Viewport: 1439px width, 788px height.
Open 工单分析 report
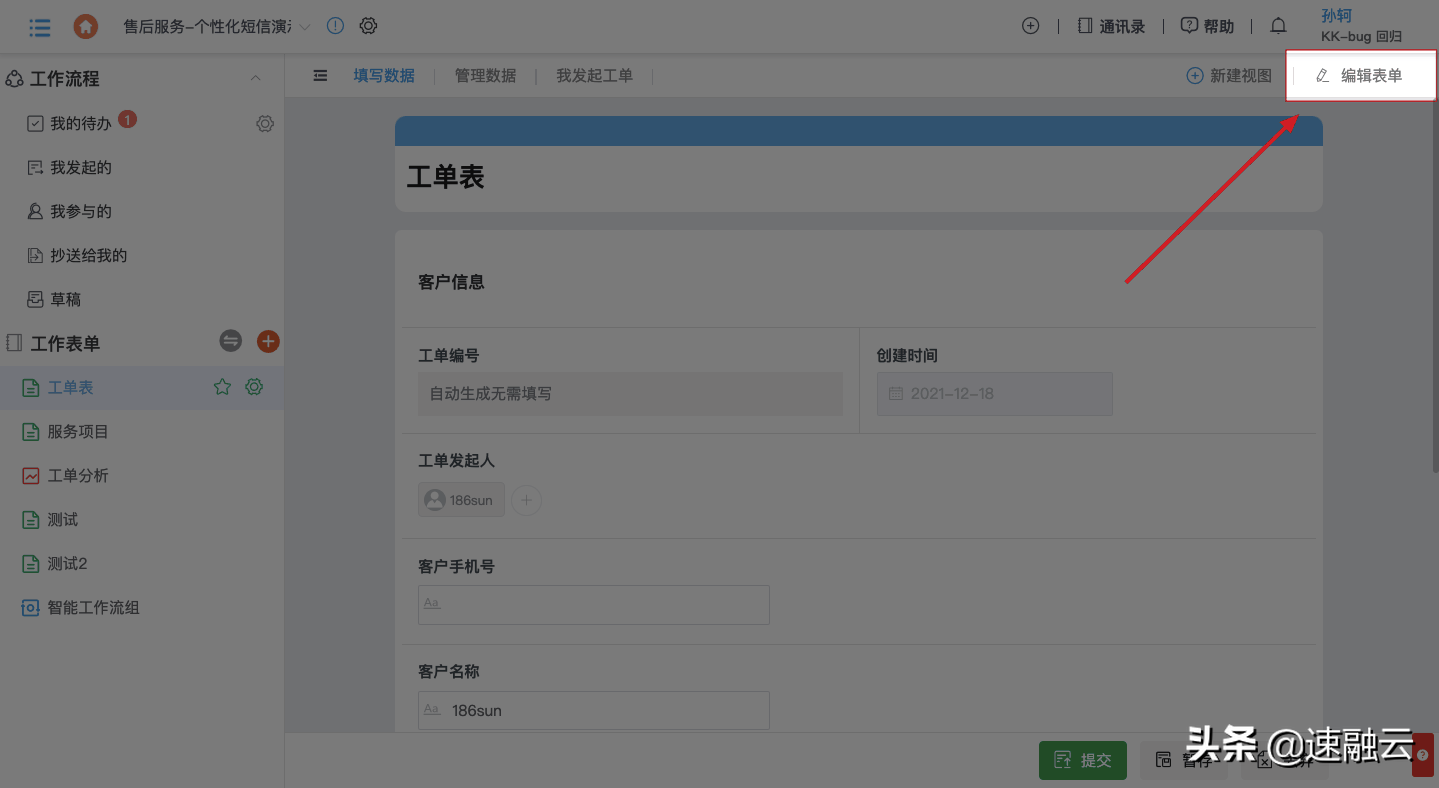pos(78,475)
